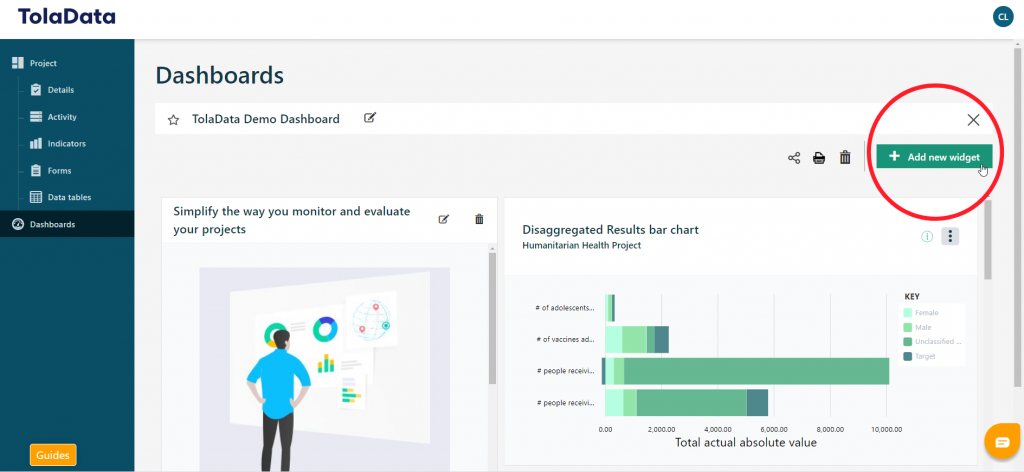
Task: Open the bar chart widget options menu
Action: coord(950,236)
